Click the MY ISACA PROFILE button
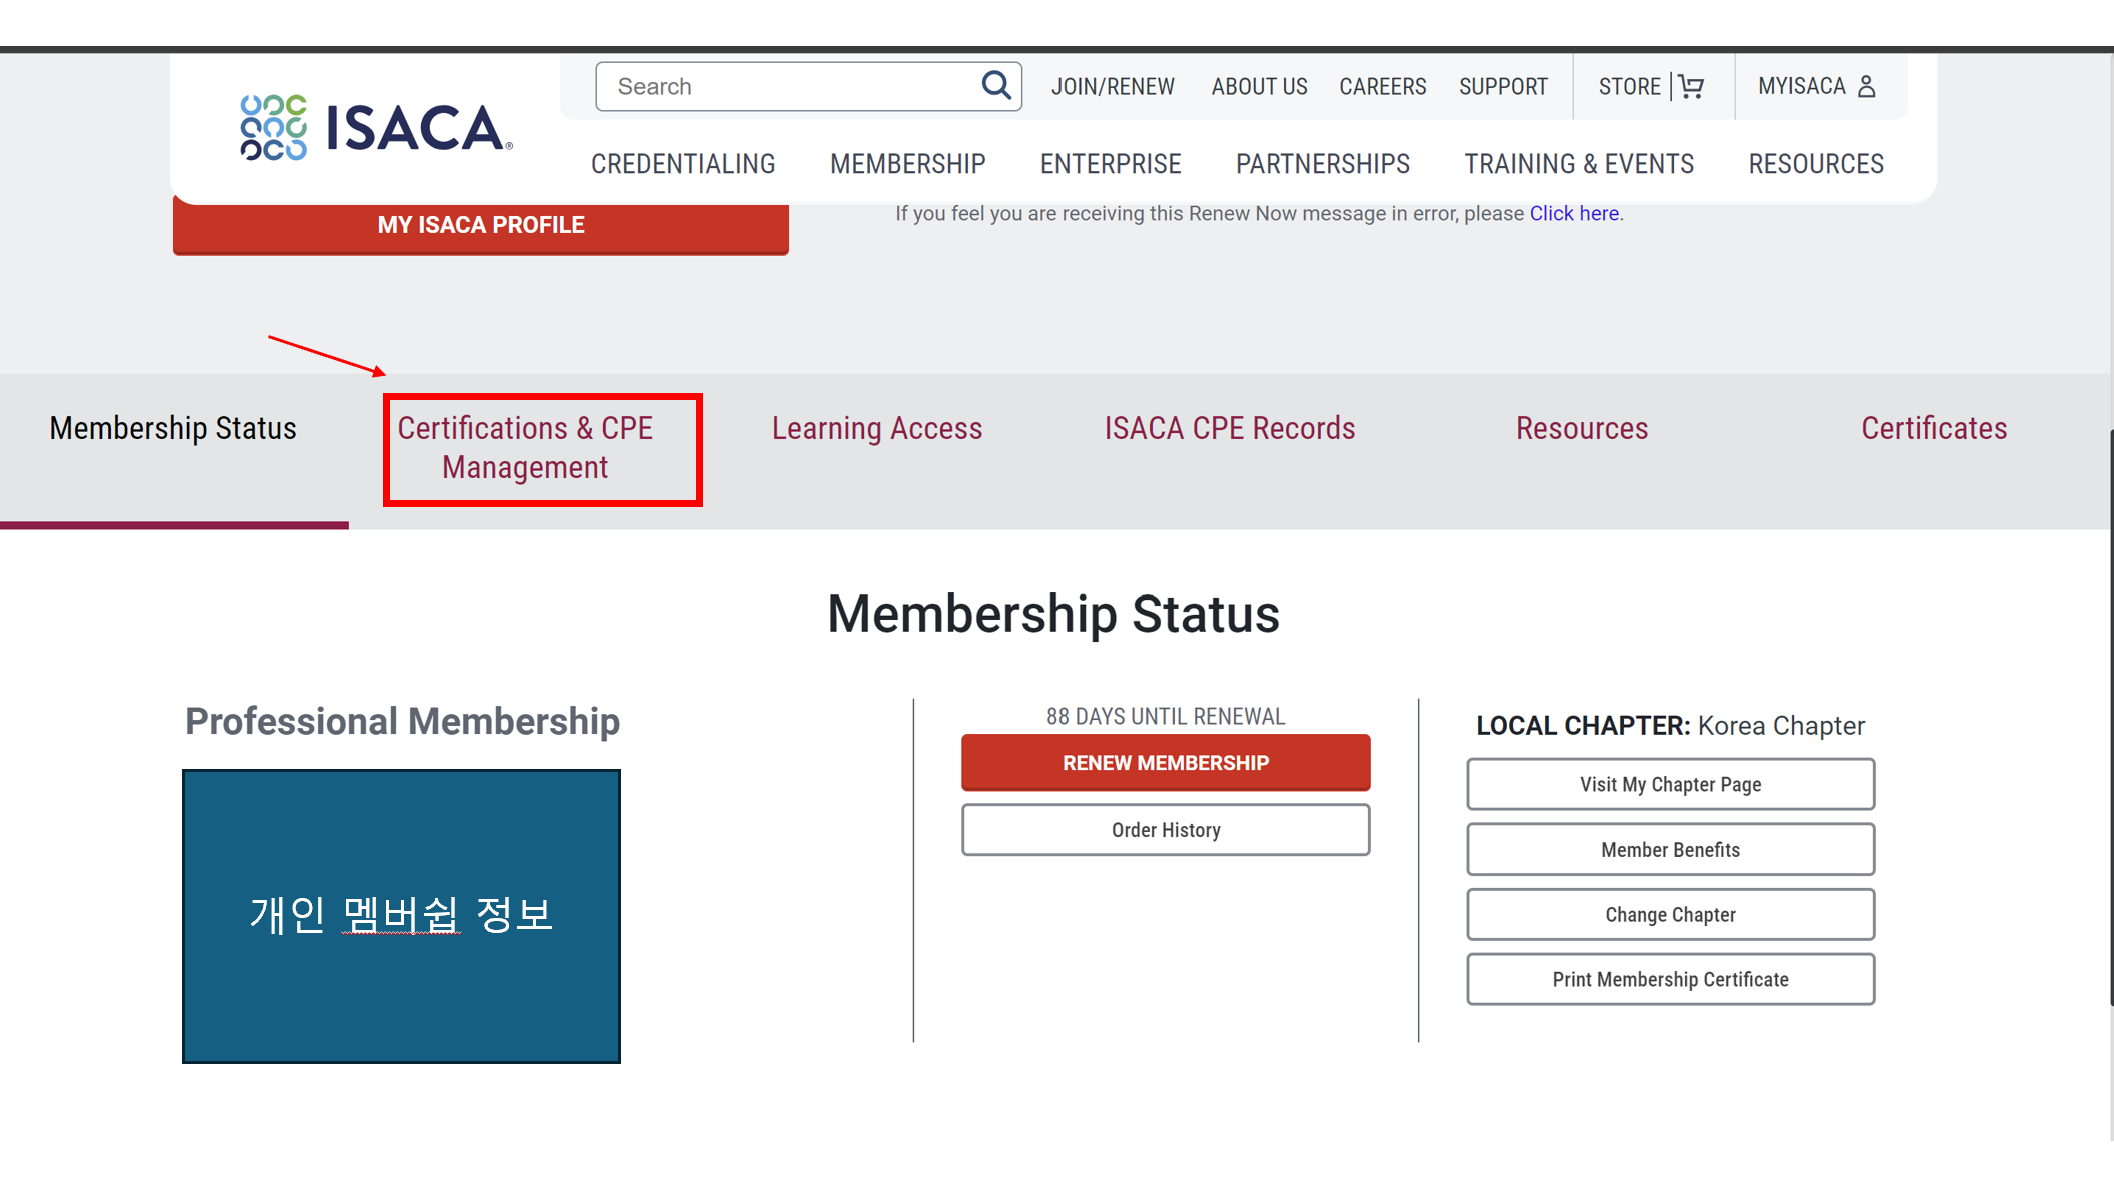 tap(481, 226)
